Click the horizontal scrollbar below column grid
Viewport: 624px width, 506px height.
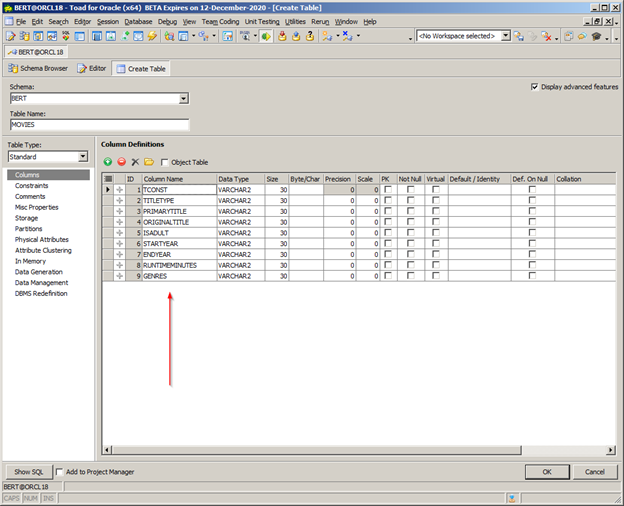point(316,450)
